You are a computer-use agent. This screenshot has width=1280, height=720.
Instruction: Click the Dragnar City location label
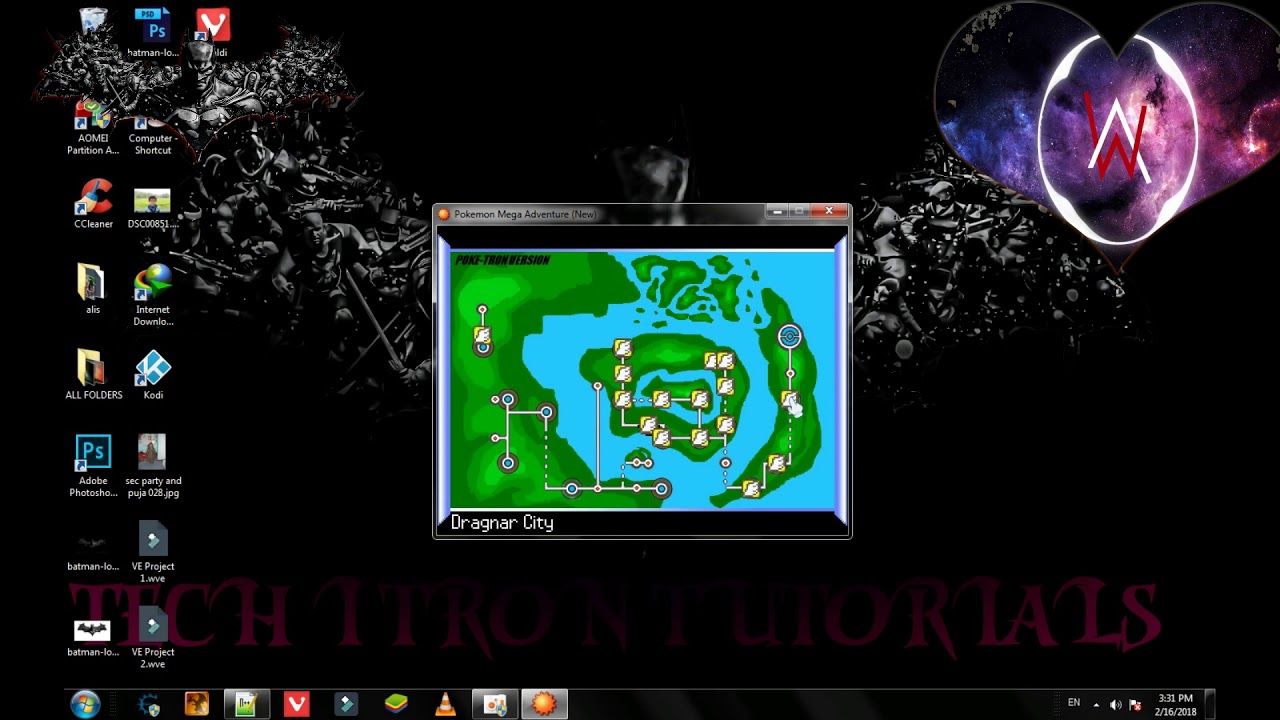pyautogui.click(x=502, y=522)
